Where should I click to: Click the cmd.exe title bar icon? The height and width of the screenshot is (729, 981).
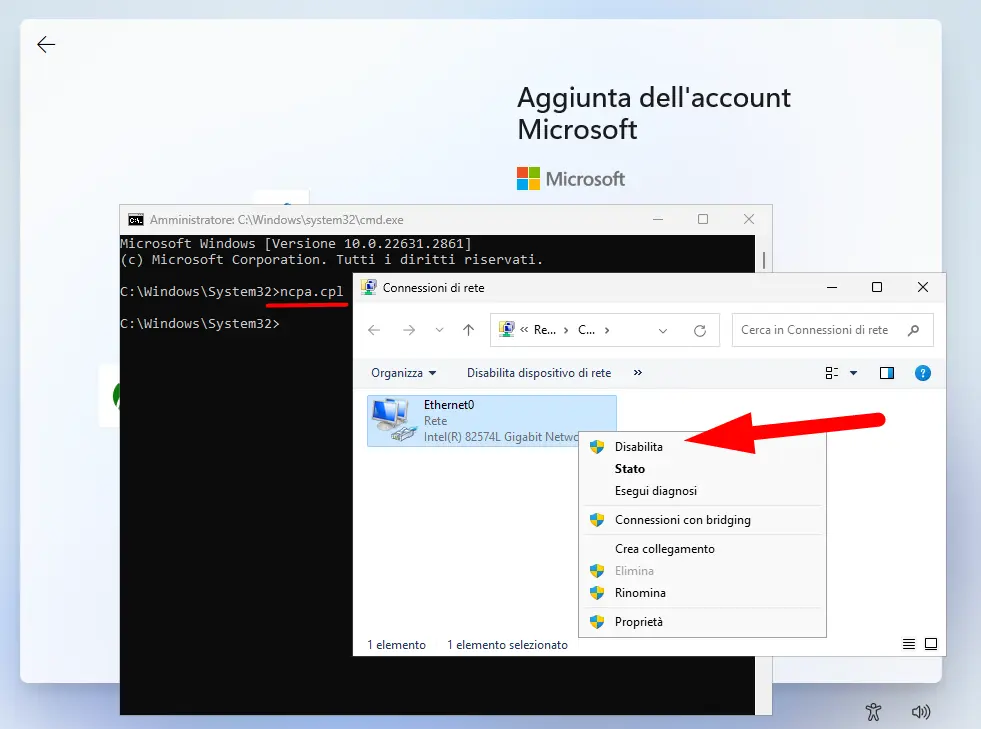tap(136, 220)
